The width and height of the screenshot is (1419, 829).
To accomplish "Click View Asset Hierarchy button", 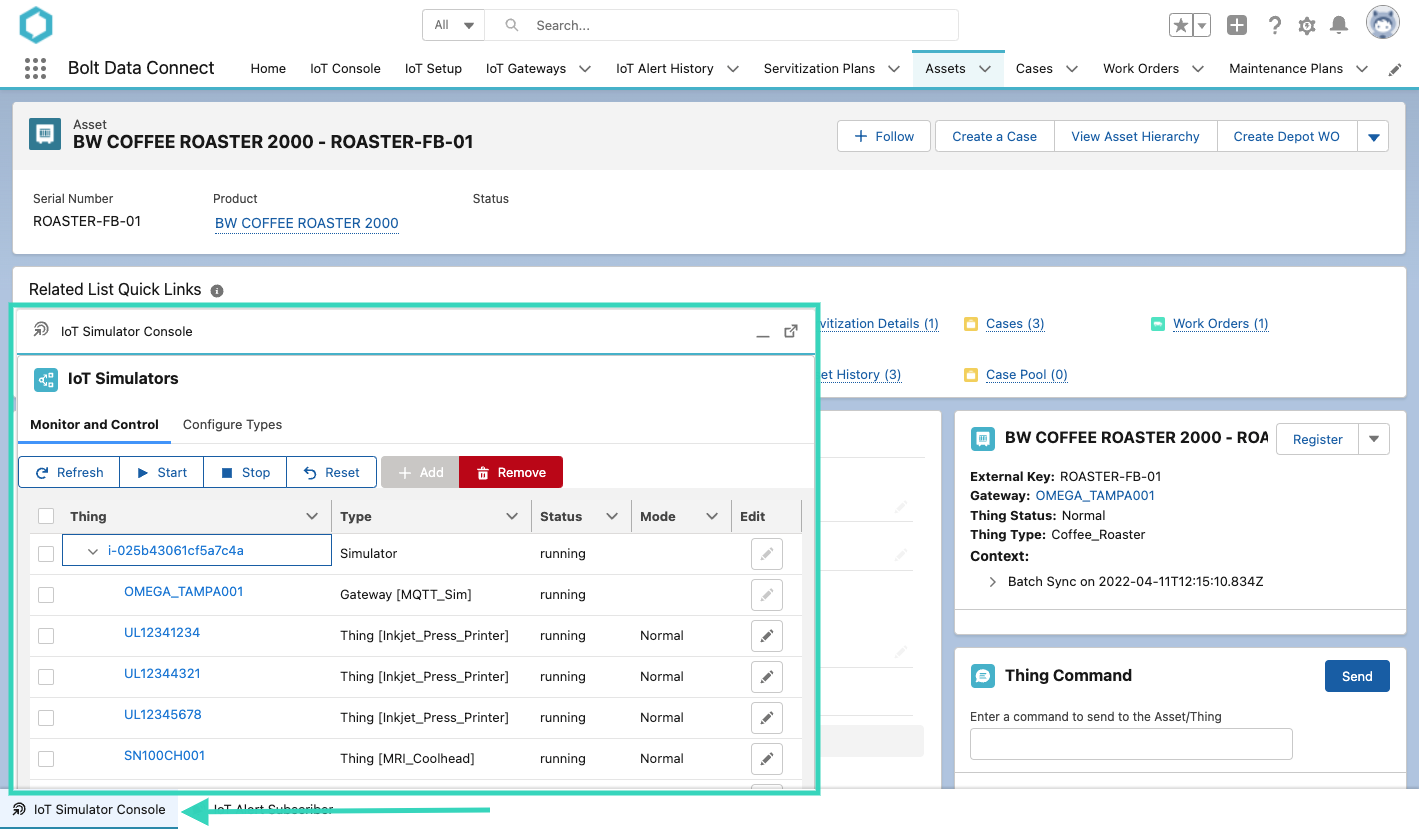I will tap(1135, 137).
